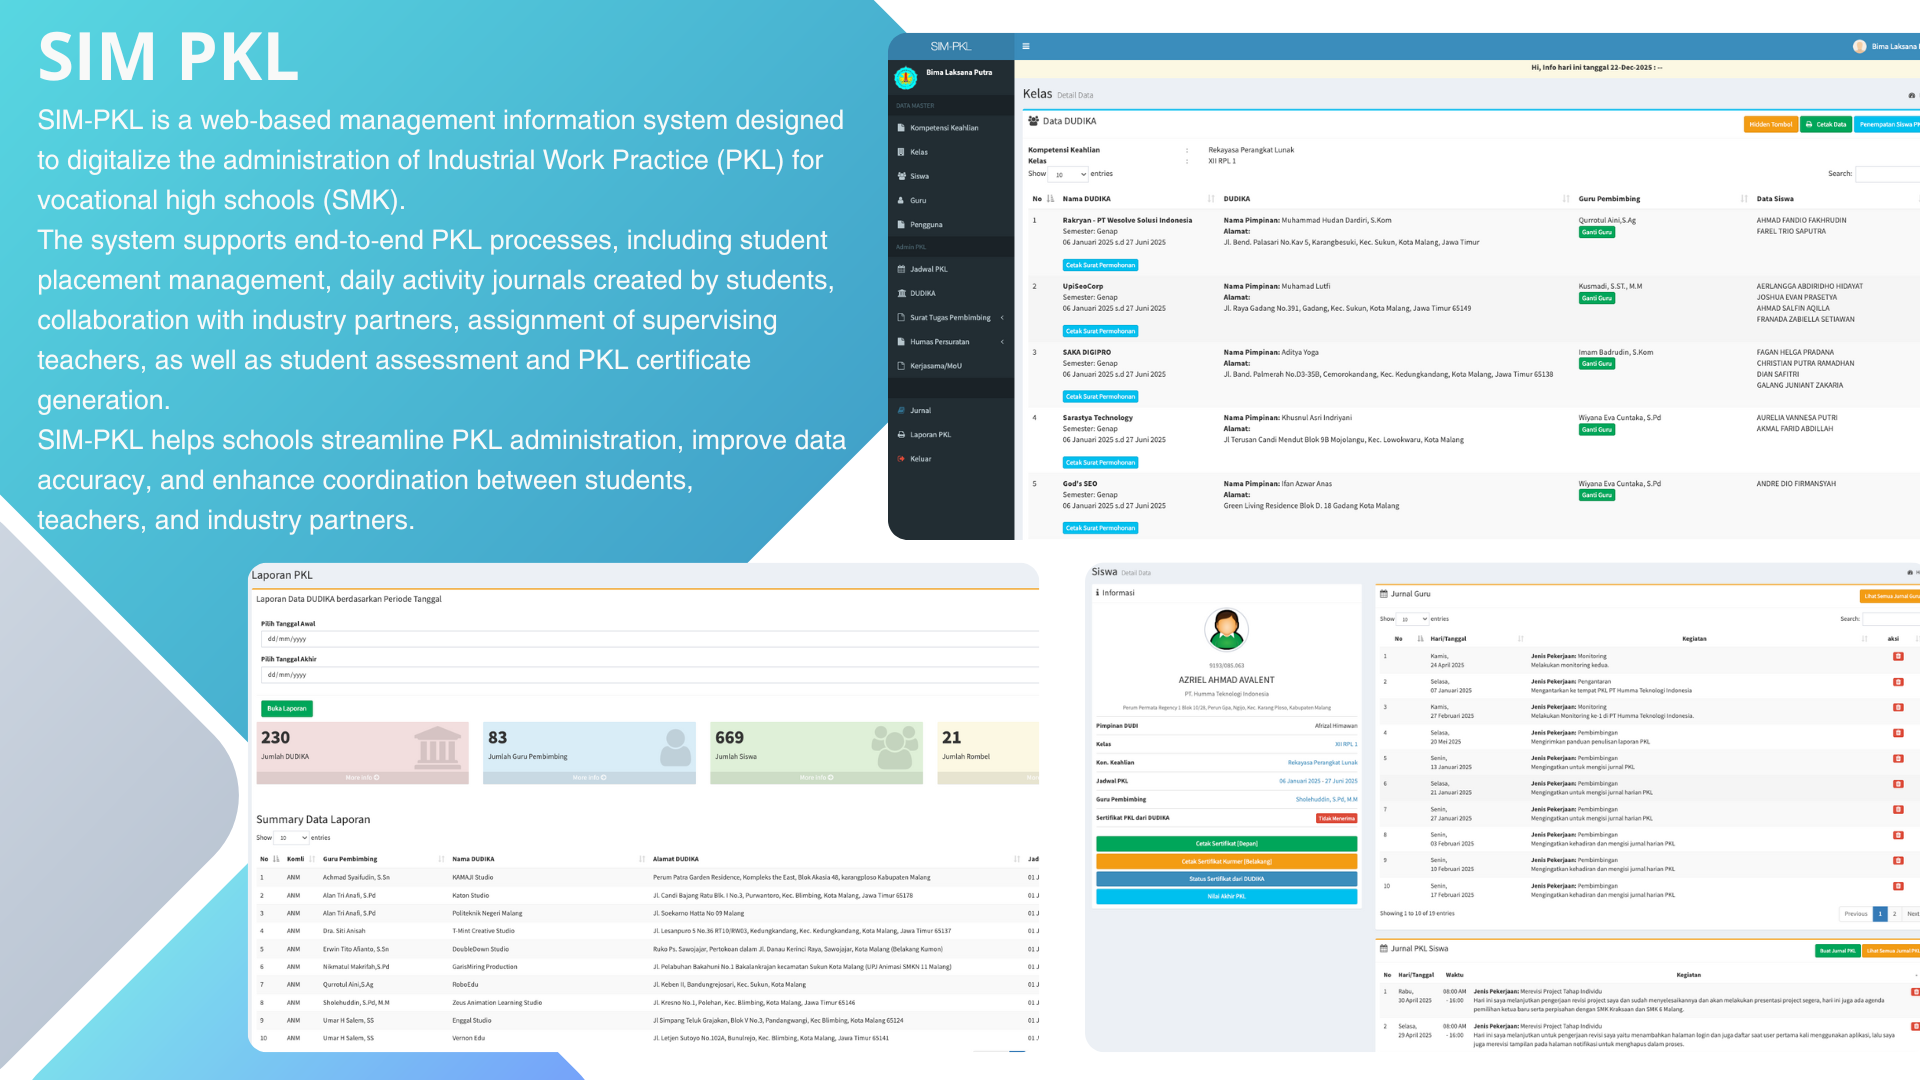
Task: Open Laporan PKL from the sidebar
Action: [x=930, y=435]
